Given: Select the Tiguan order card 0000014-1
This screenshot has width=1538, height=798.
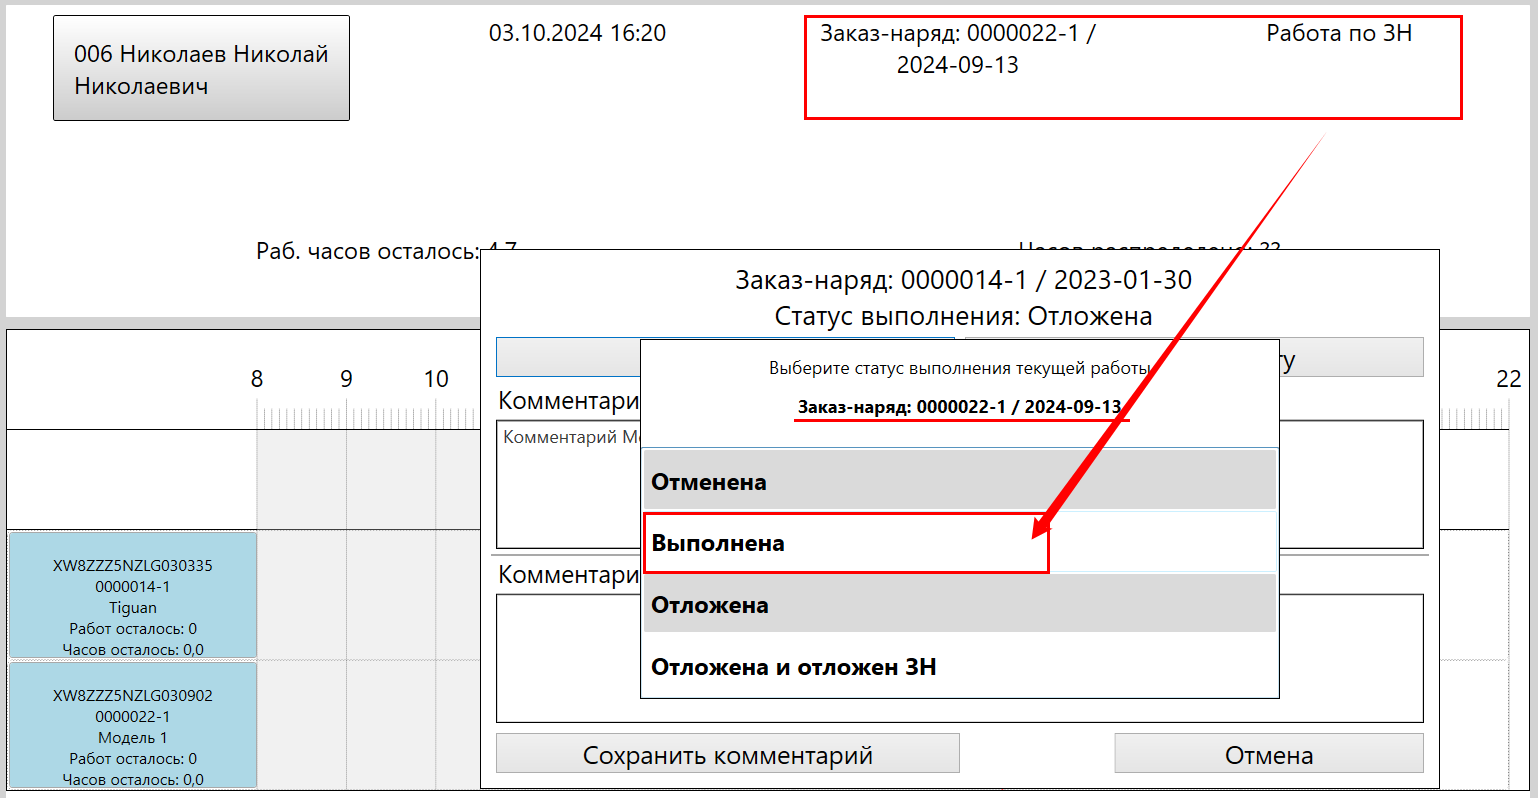Looking at the screenshot, I should point(133,596).
